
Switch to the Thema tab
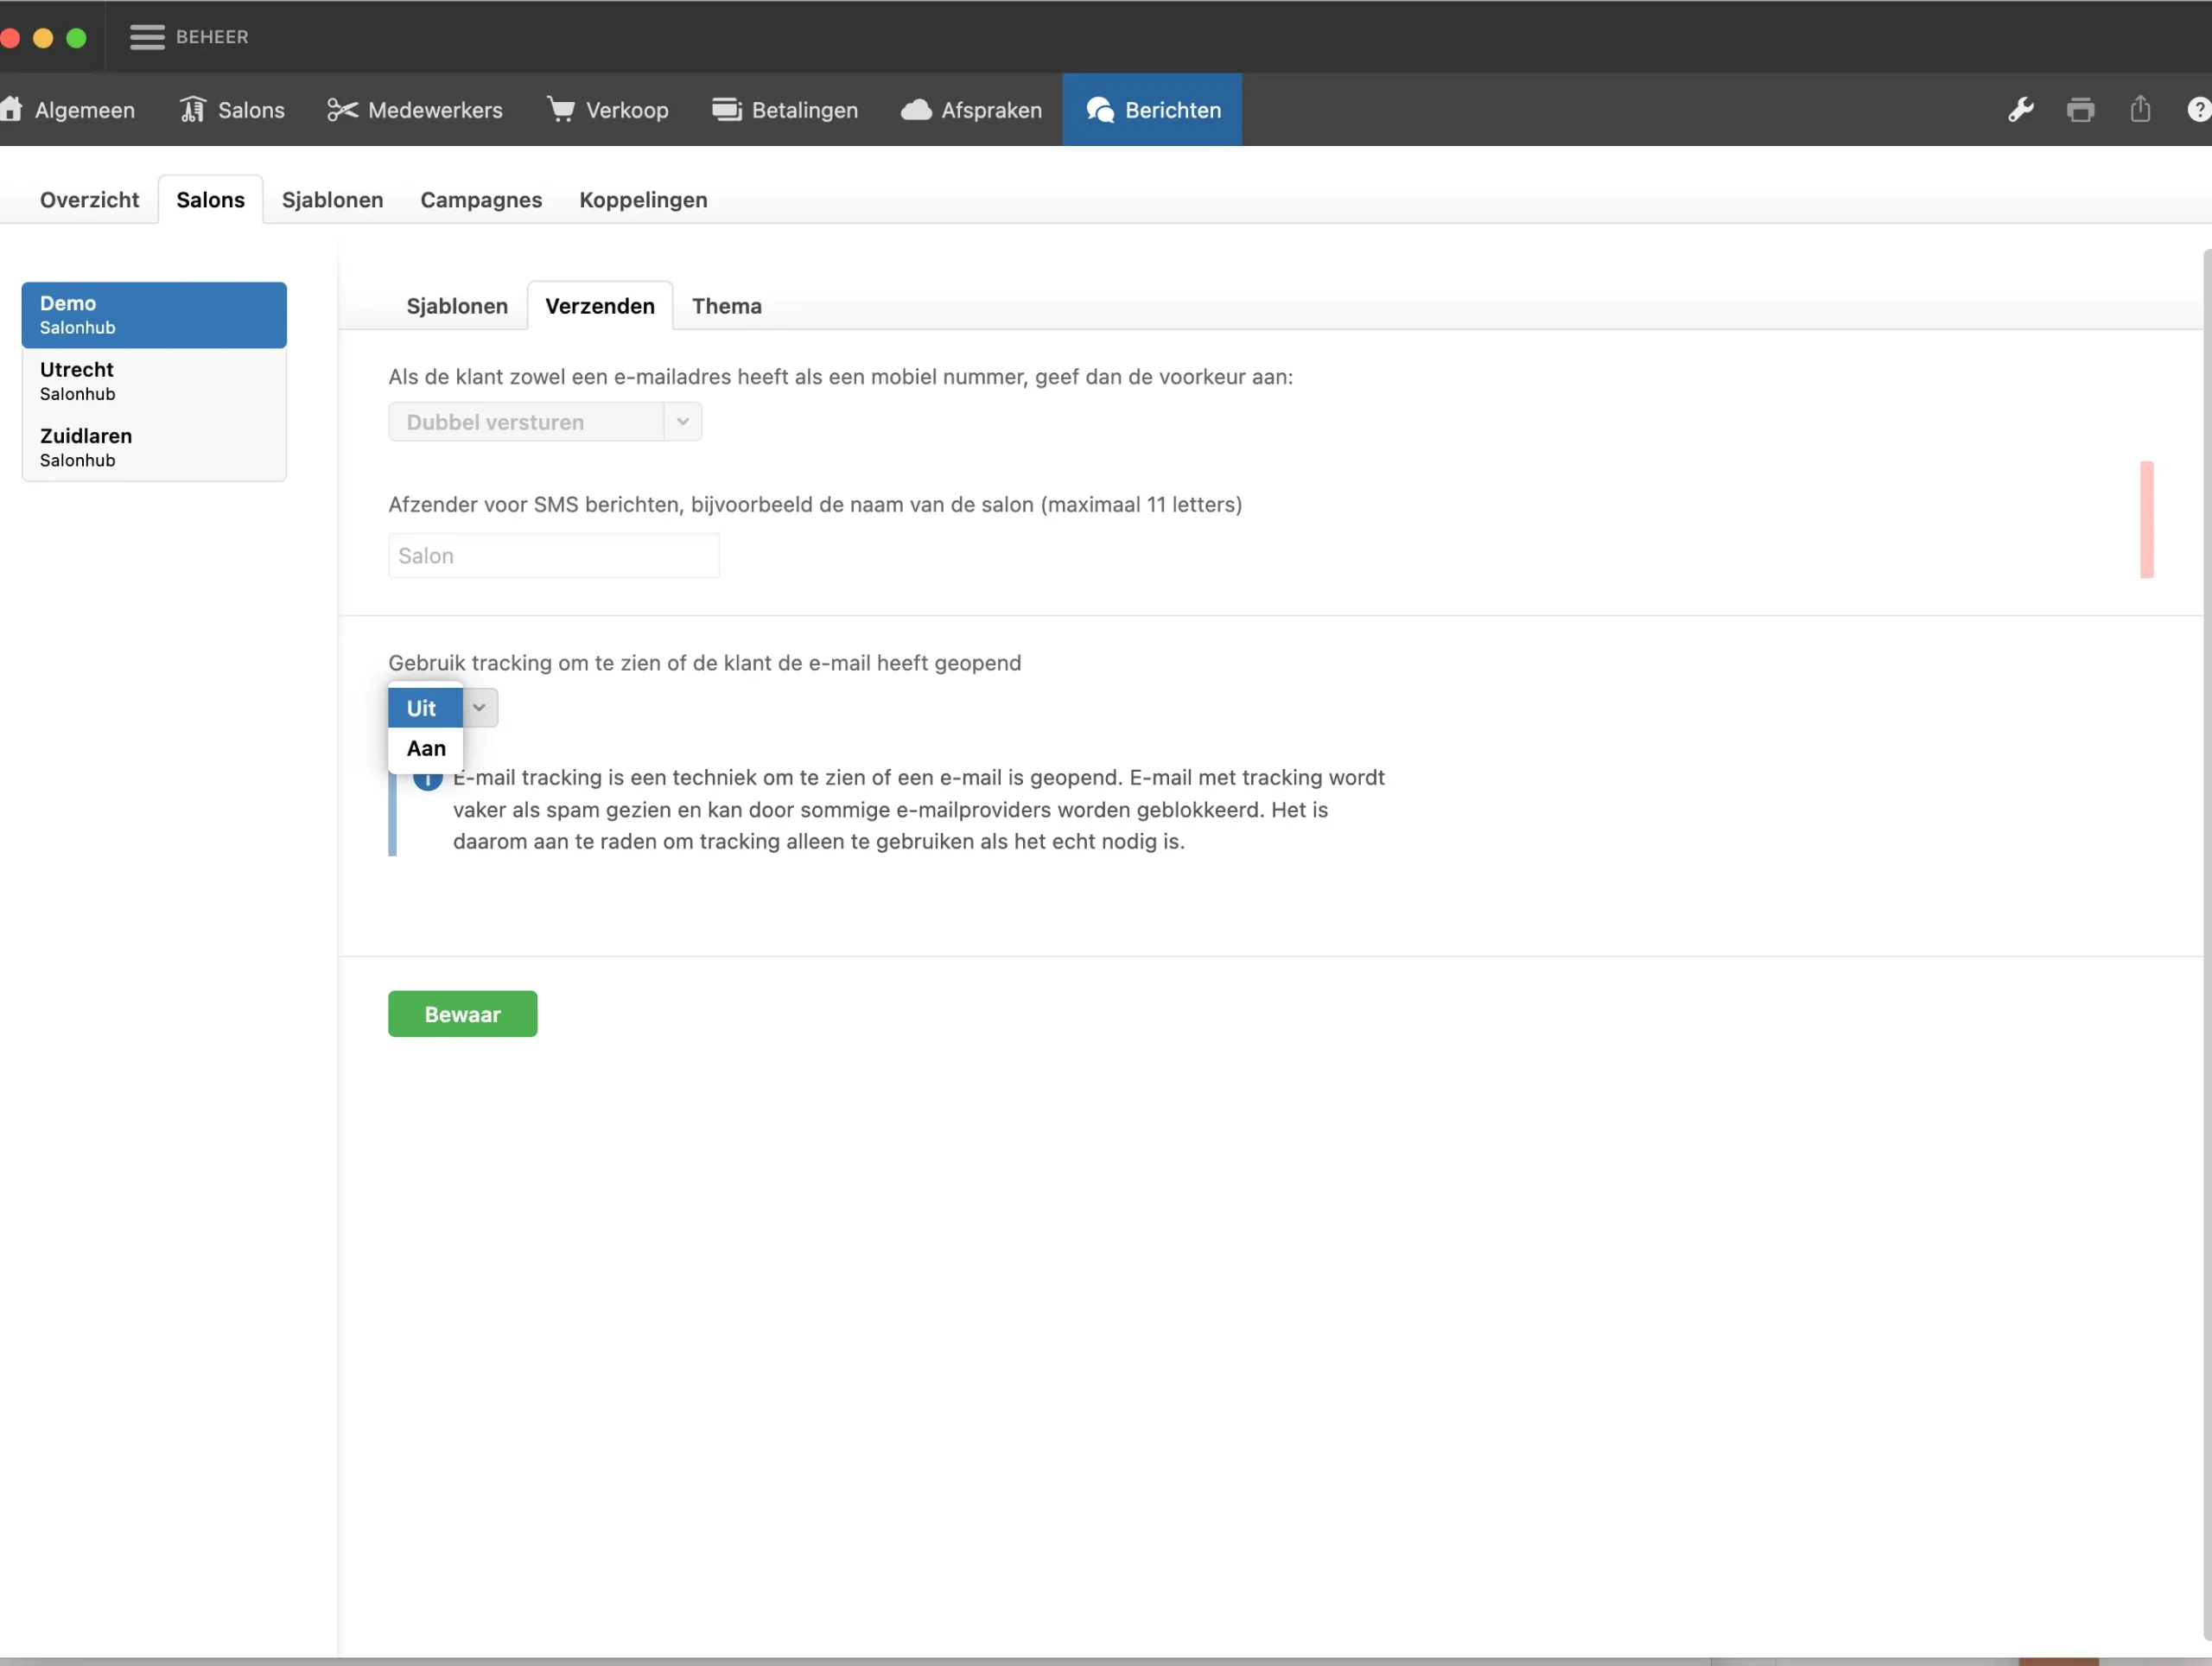tap(726, 306)
